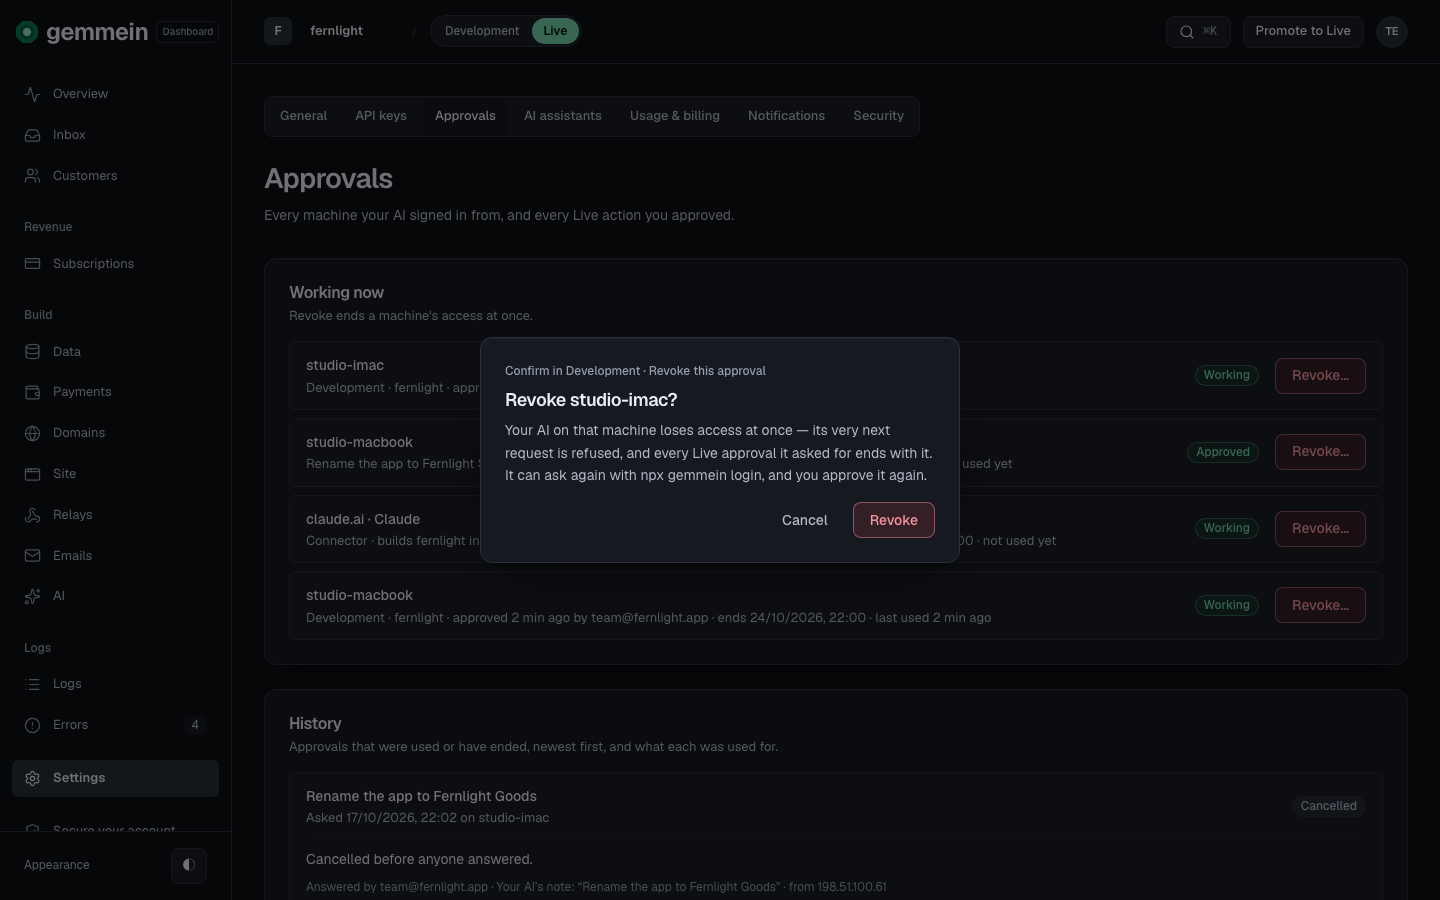Image resolution: width=1440 pixels, height=900 pixels.
Task: Click the Domains globe icon
Action: 33,433
